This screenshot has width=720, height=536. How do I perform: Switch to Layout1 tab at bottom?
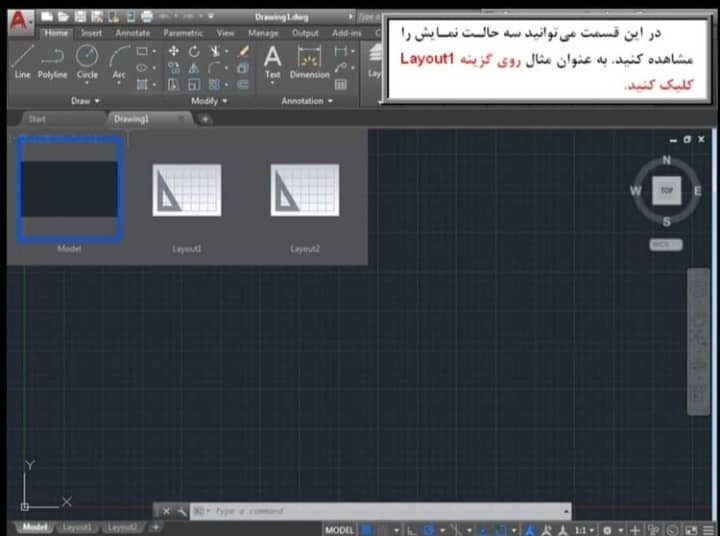[x=77, y=527]
